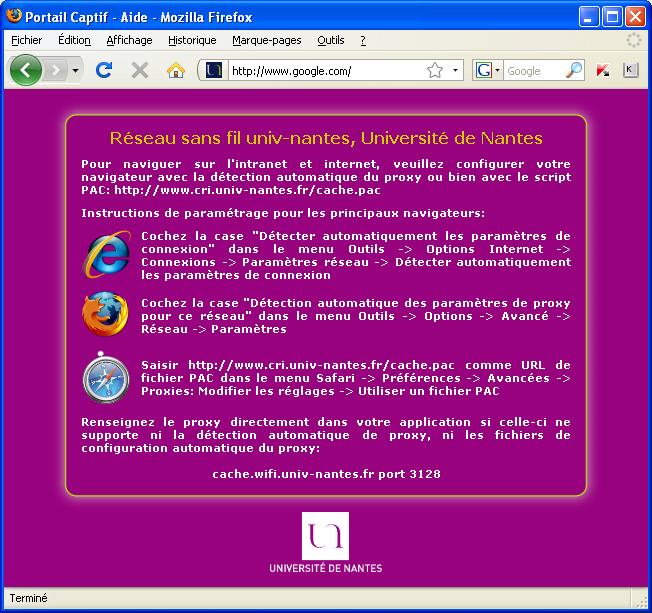Open the Outils menu
The image size is (652, 613).
[330, 40]
